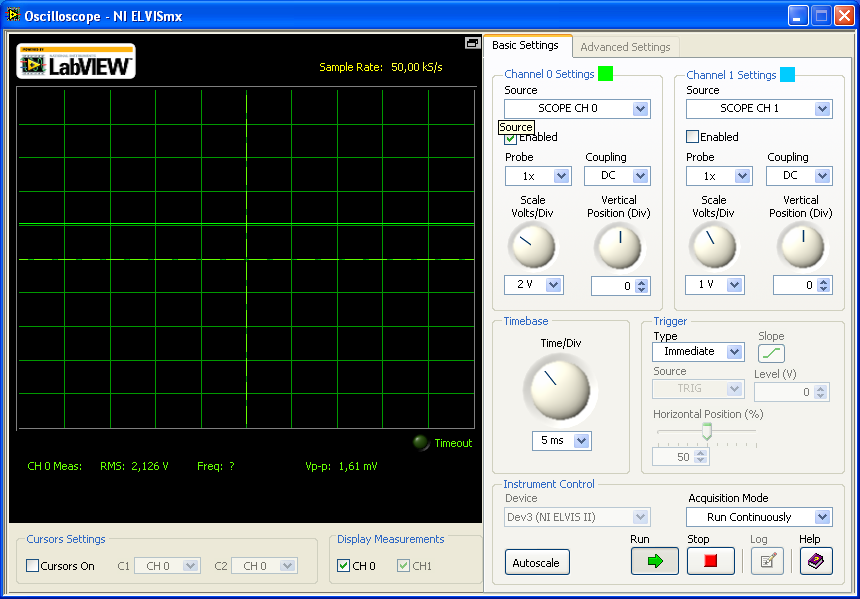Click the Oscilloscope title bar app icon
Viewport: 860px width, 599px height.
pyautogui.click(x=13, y=15)
